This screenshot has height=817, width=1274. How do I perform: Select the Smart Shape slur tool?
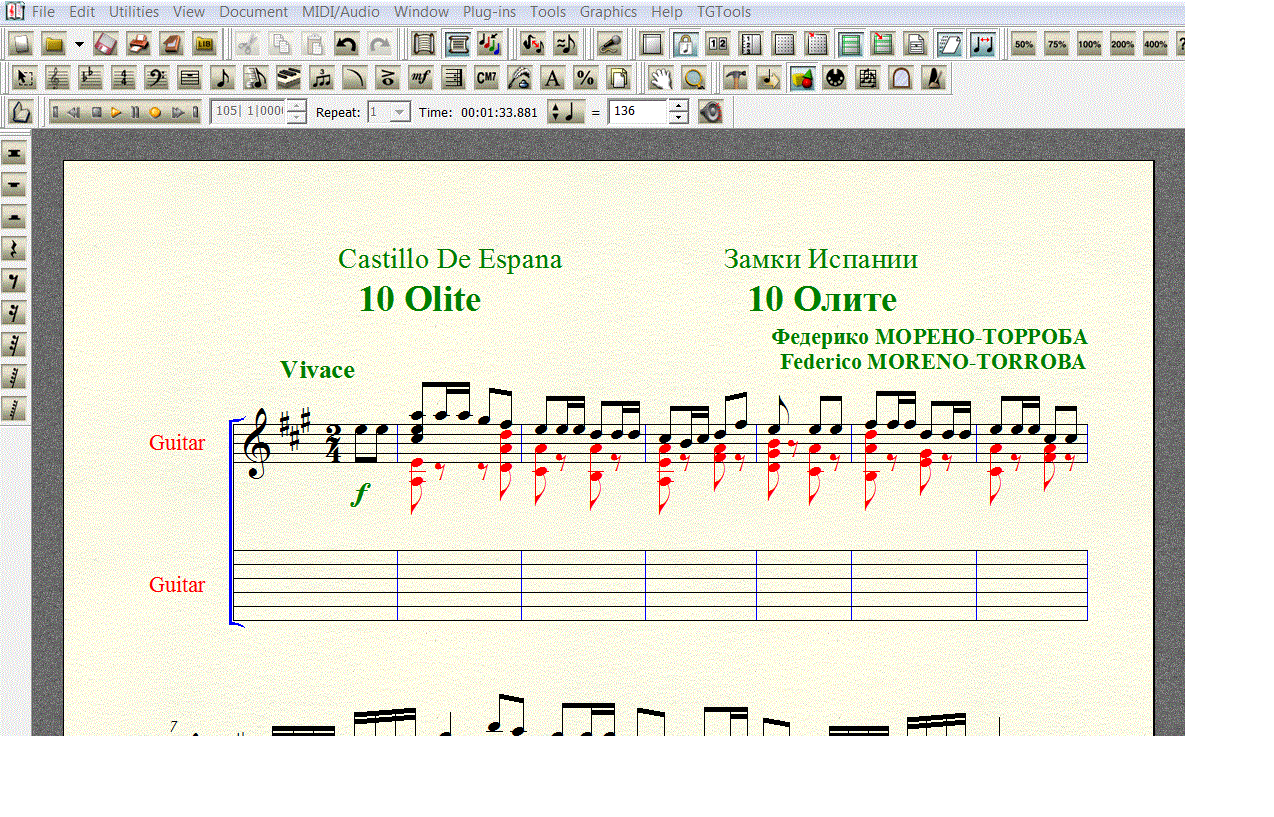pos(355,78)
